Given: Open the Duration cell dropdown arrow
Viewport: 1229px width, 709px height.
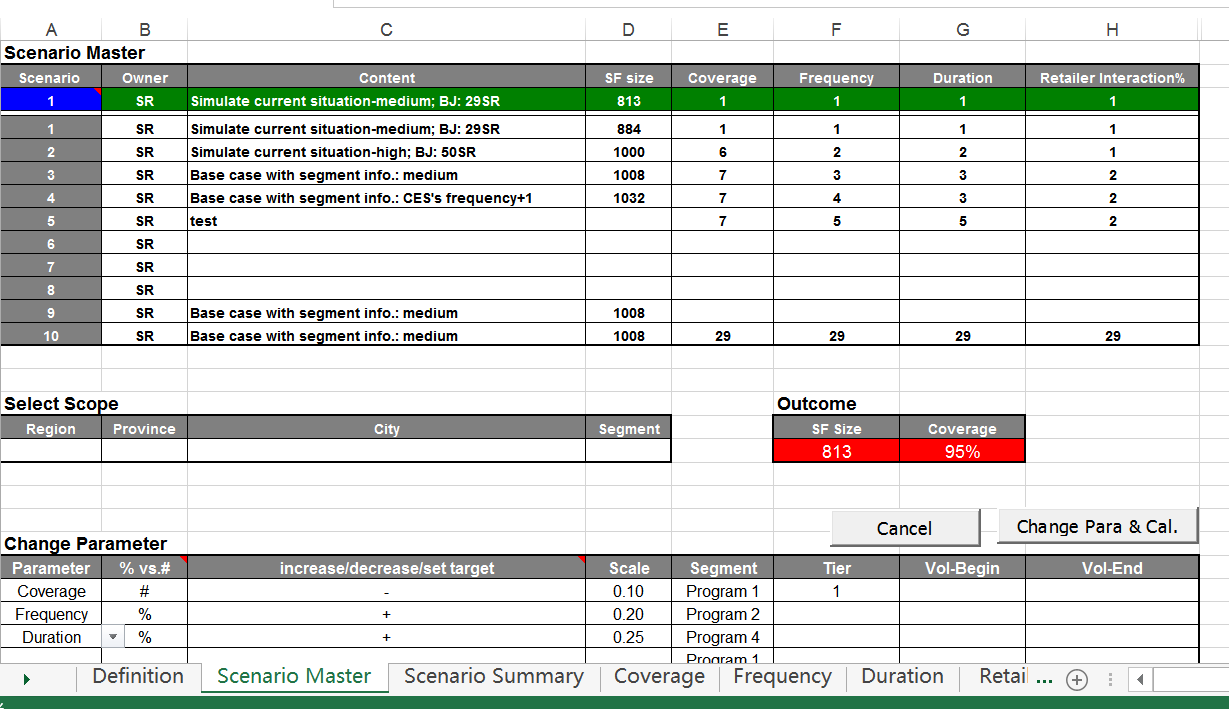Looking at the screenshot, I should point(112,637).
